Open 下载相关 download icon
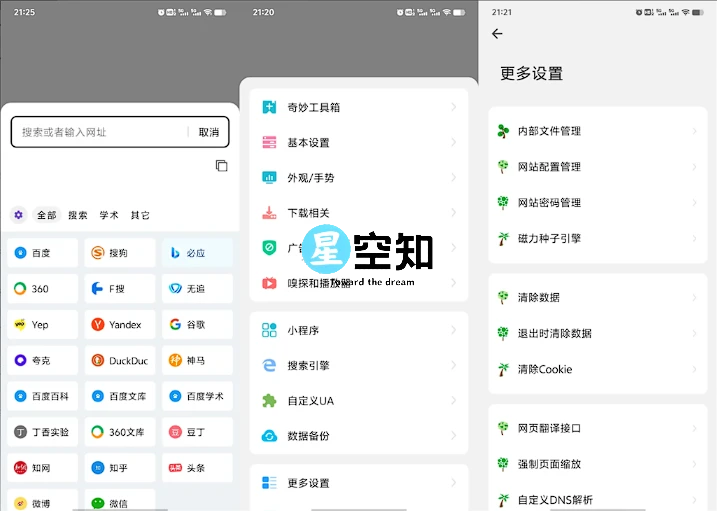 tap(269, 213)
